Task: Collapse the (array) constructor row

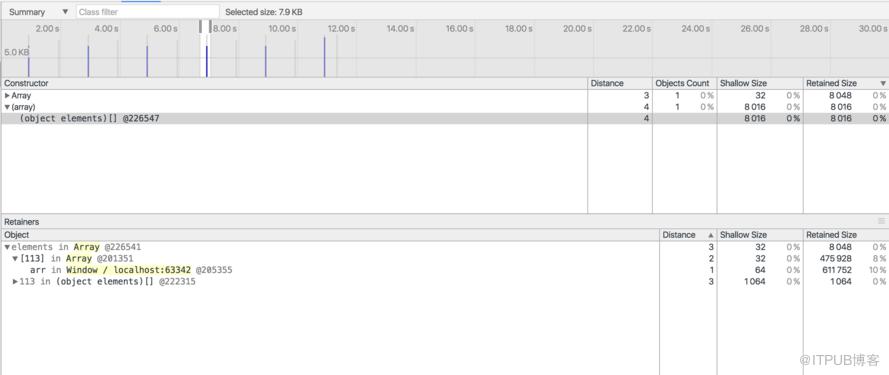Action: (7, 107)
